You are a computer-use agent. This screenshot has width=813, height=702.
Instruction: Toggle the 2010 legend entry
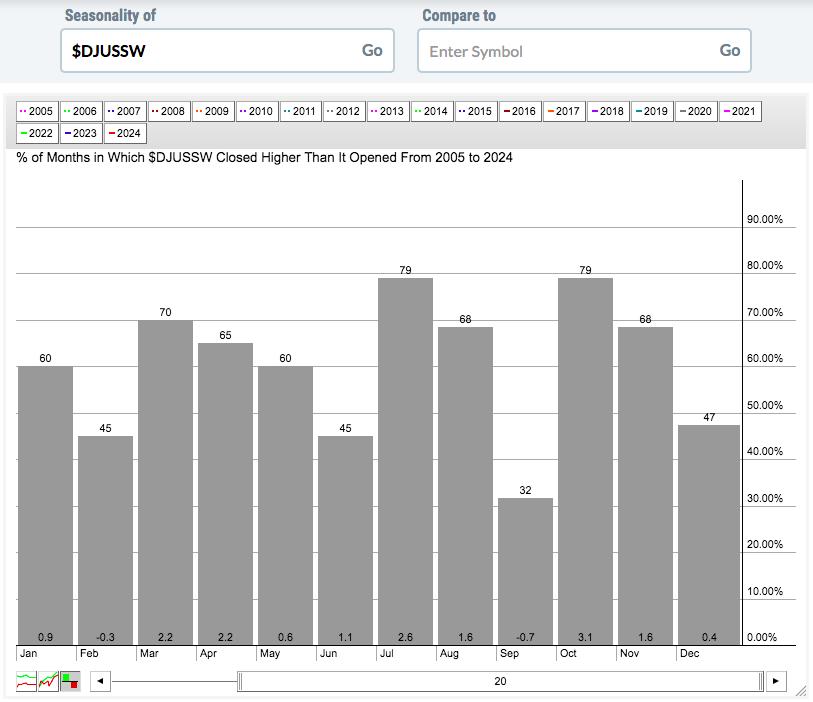pyautogui.click(x=255, y=111)
